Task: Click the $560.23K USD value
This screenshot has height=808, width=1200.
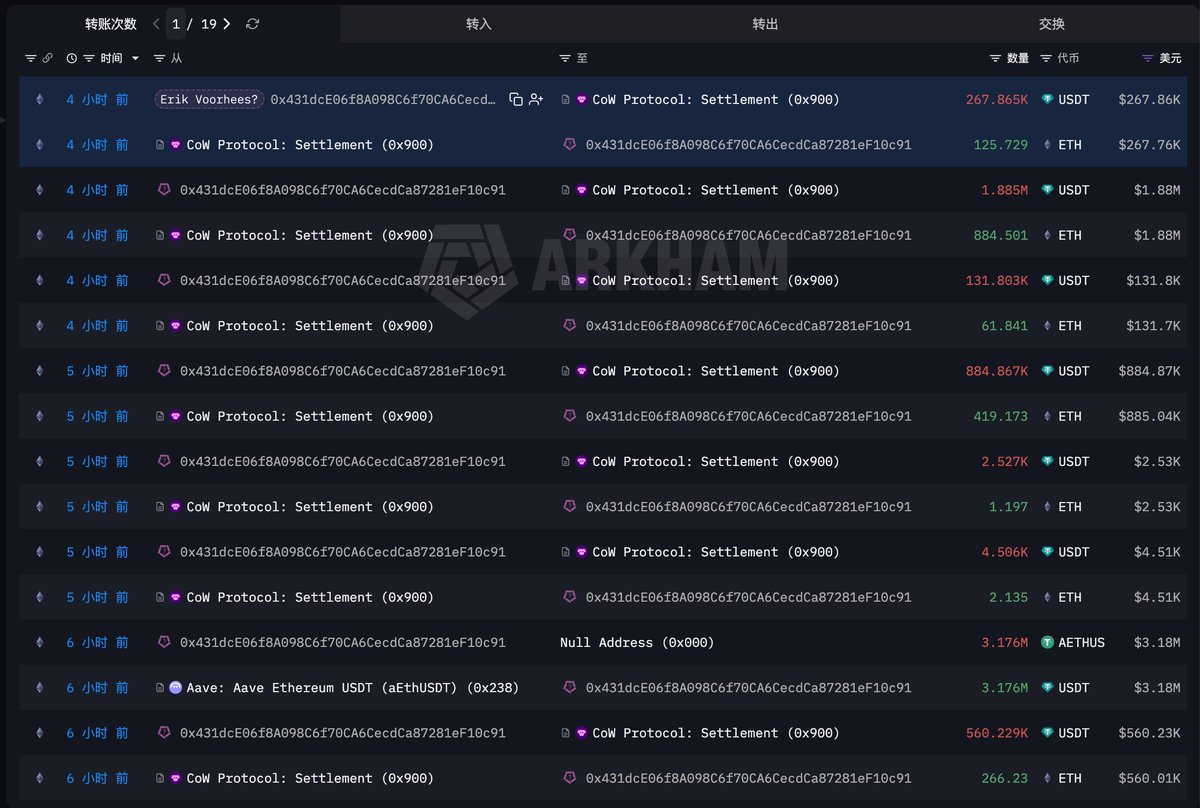Action: click(x=1150, y=733)
